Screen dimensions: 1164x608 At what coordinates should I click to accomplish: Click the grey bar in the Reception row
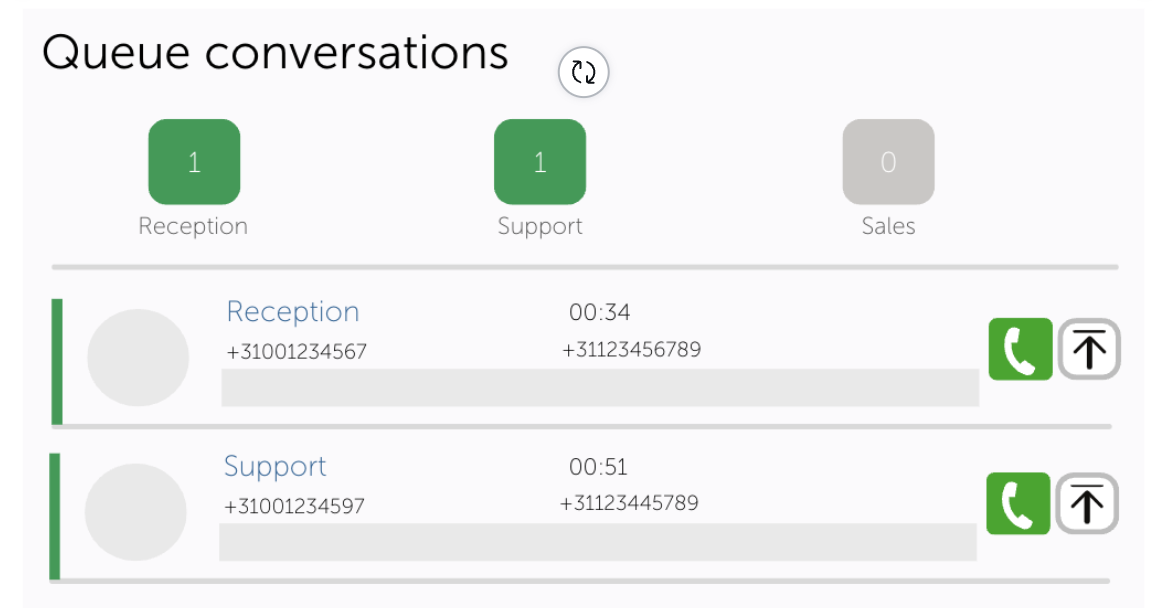pos(600,388)
